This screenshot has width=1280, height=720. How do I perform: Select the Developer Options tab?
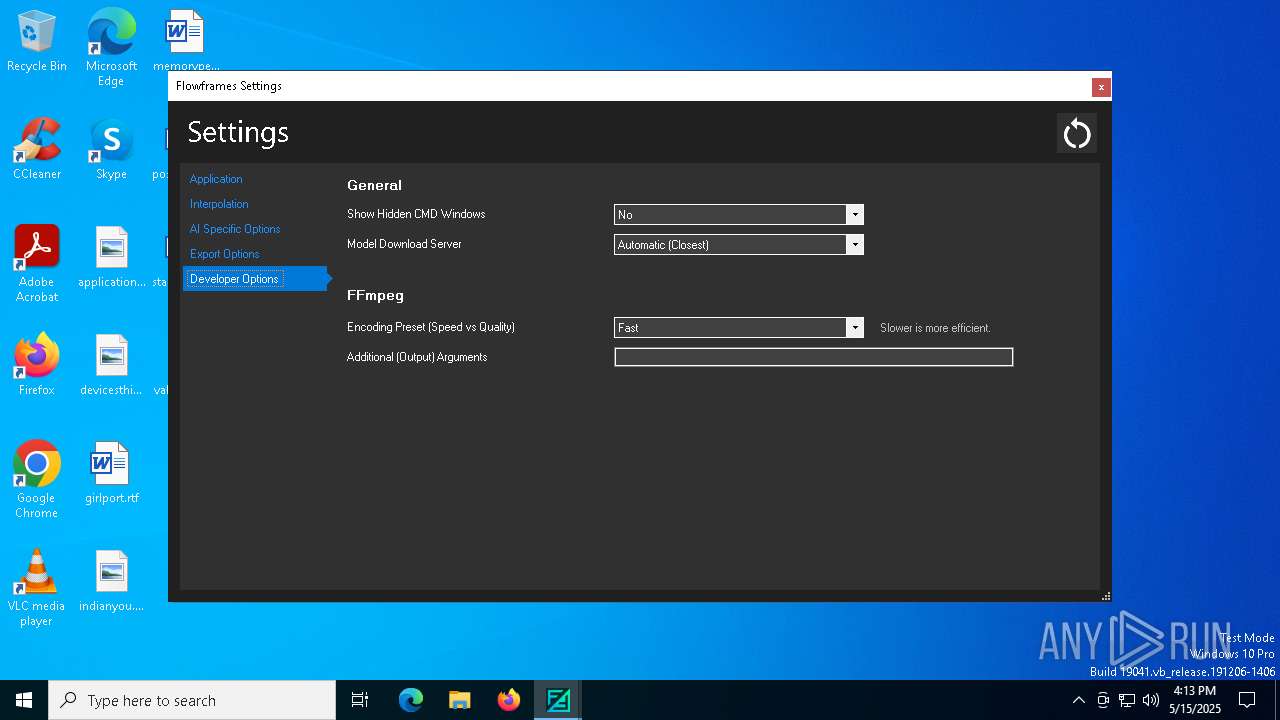(x=255, y=279)
